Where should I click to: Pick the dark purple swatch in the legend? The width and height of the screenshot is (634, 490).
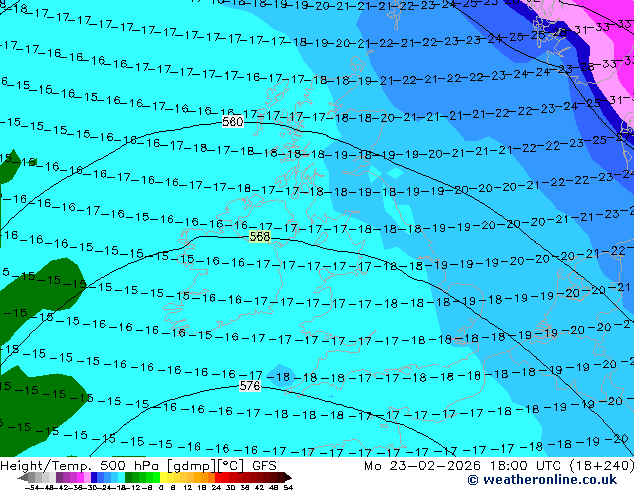59,477
